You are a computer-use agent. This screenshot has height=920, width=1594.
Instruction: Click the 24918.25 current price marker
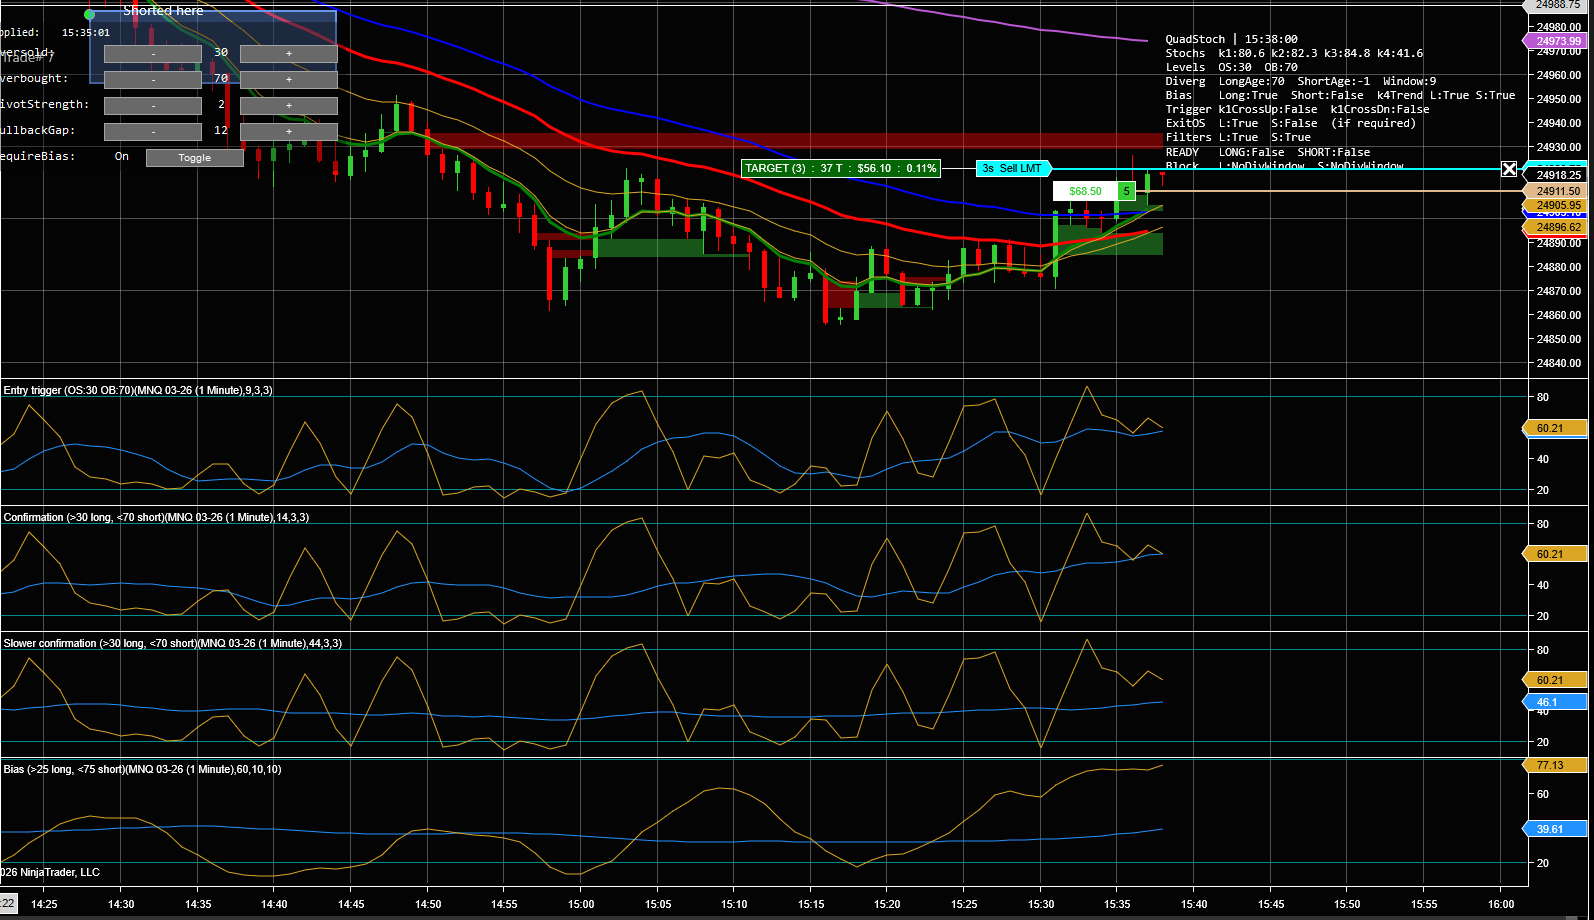coord(1557,175)
